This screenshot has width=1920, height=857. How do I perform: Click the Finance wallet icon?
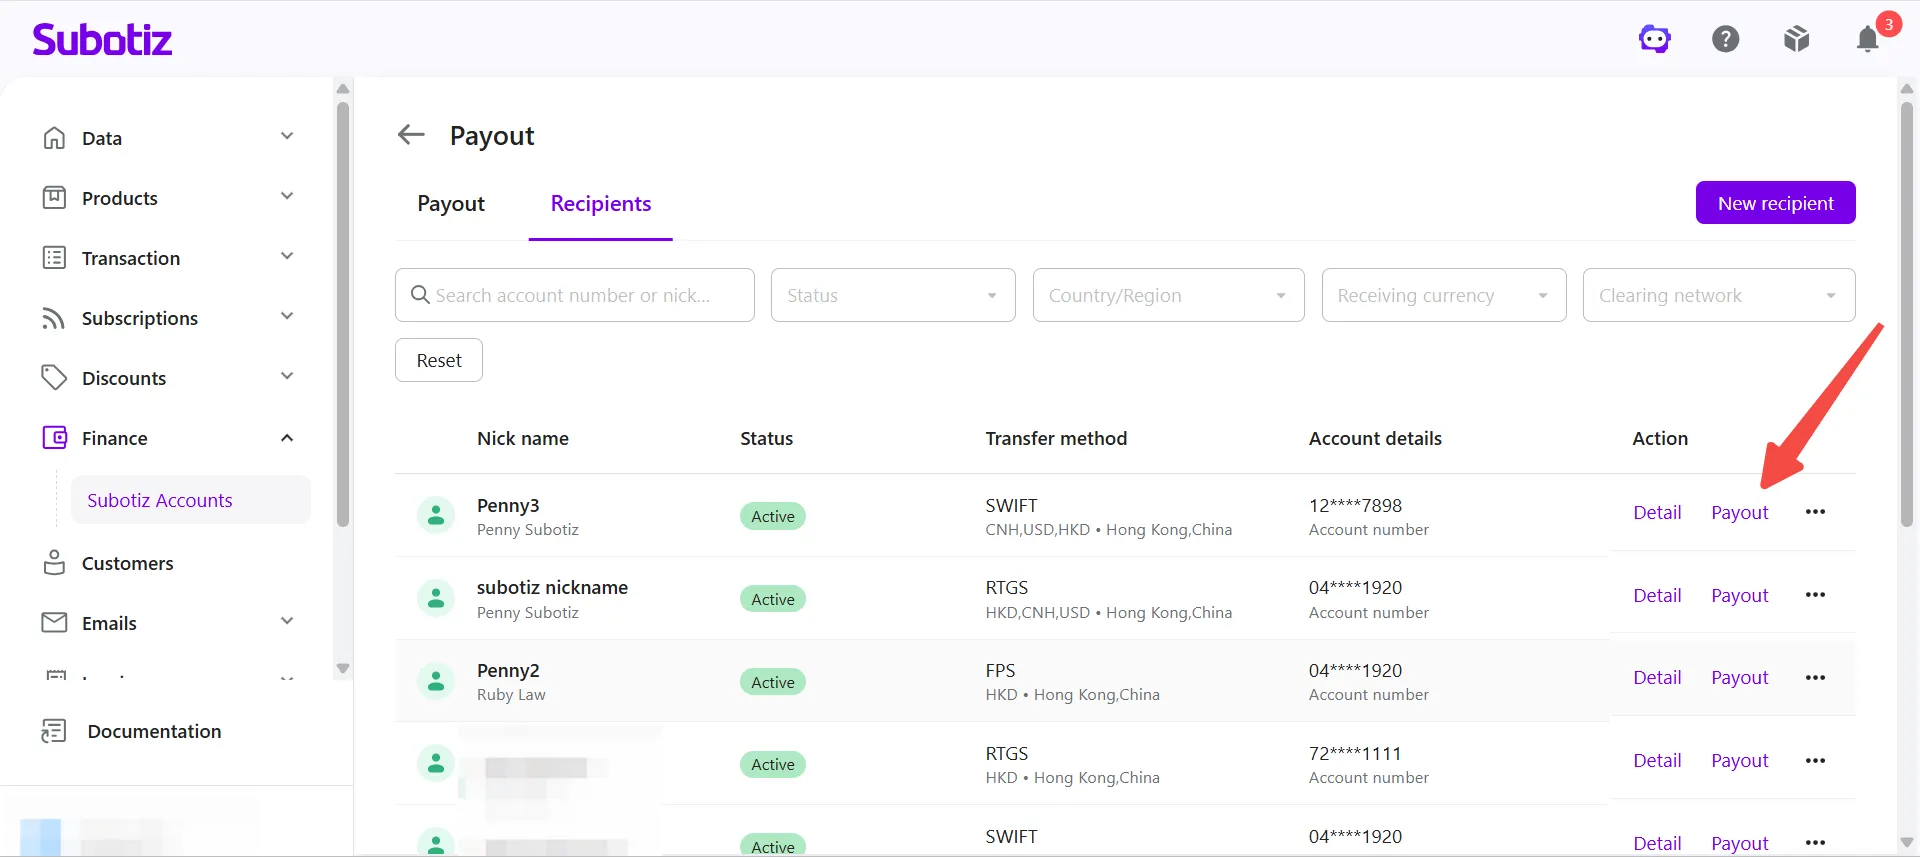click(x=54, y=438)
